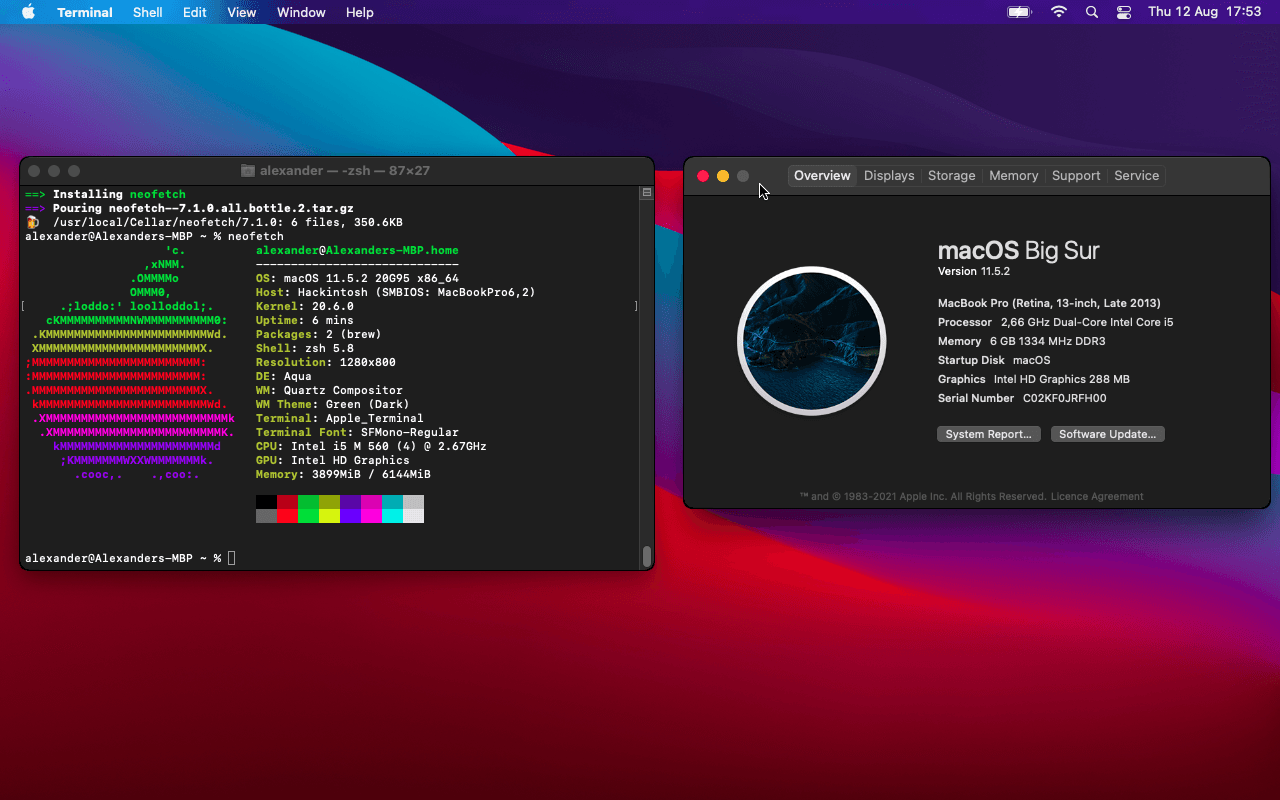Image resolution: width=1280 pixels, height=800 pixels.
Task: Open the Wi-Fi status menu
Action: 1059,12
